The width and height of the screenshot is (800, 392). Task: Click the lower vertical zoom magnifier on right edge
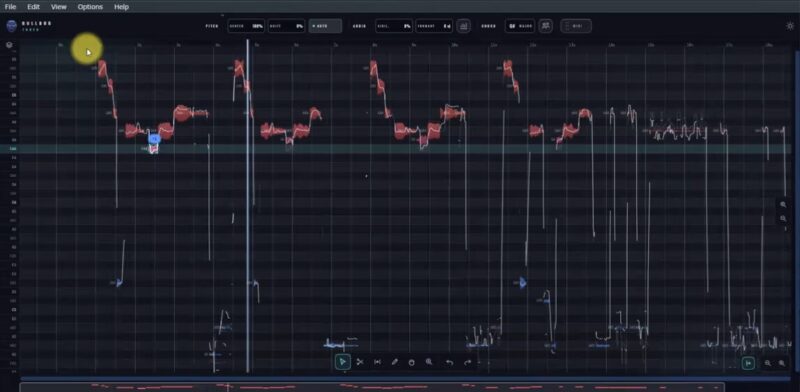[x=783, y=218]
